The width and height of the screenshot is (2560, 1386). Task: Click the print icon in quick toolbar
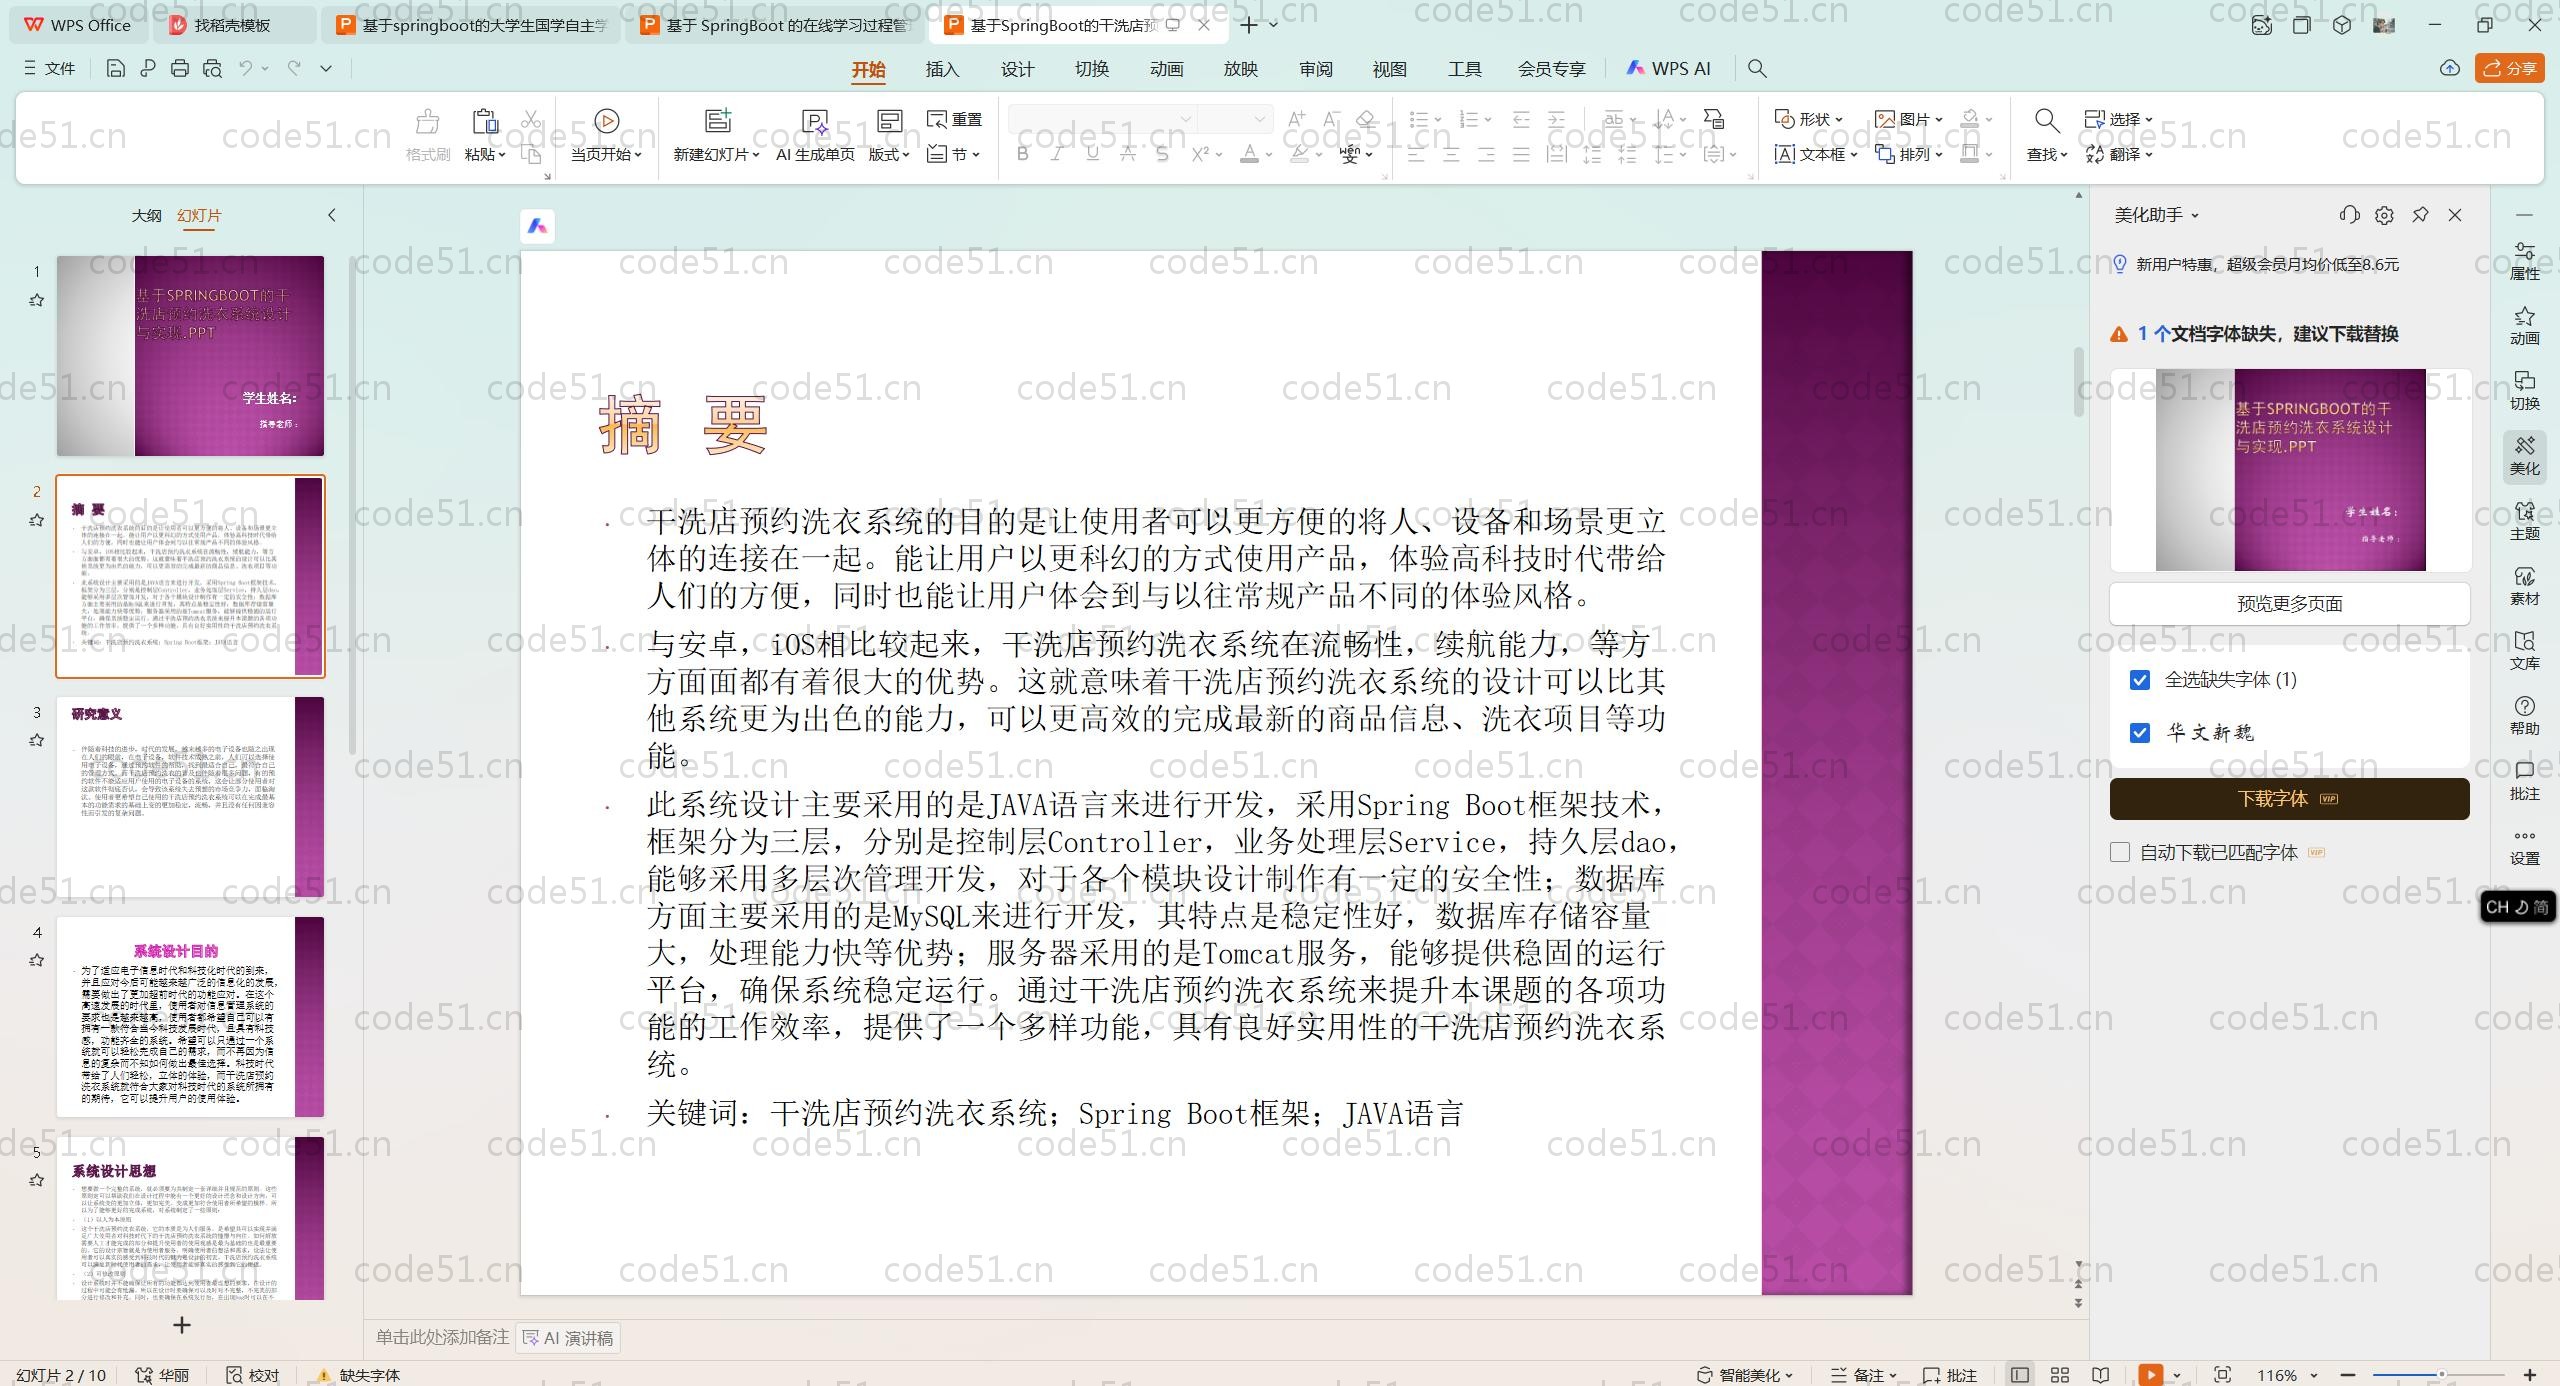180,69
